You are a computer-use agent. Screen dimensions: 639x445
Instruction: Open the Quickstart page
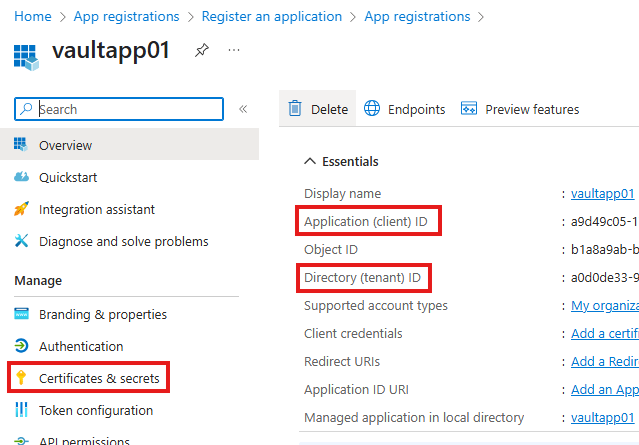[x=68, y=178]
